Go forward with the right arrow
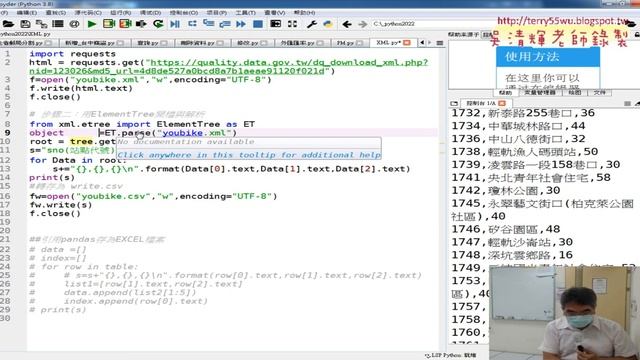 tap(362, 24)
